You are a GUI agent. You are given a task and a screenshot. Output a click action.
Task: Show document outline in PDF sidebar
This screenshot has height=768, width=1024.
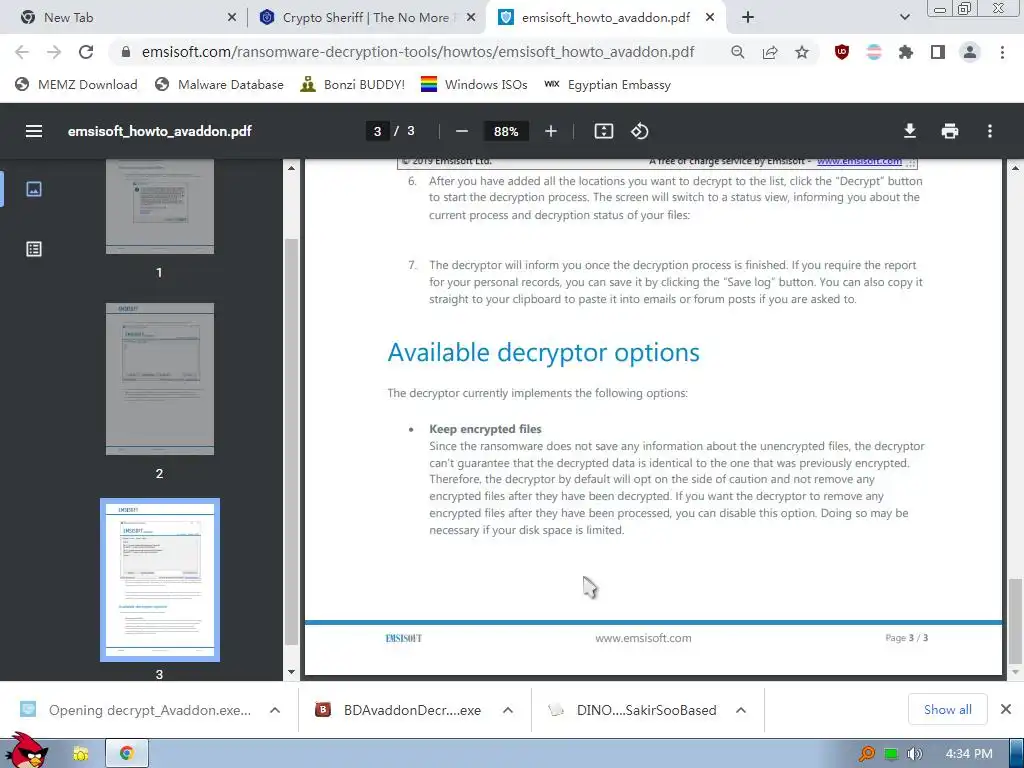(x=34, y=249)
